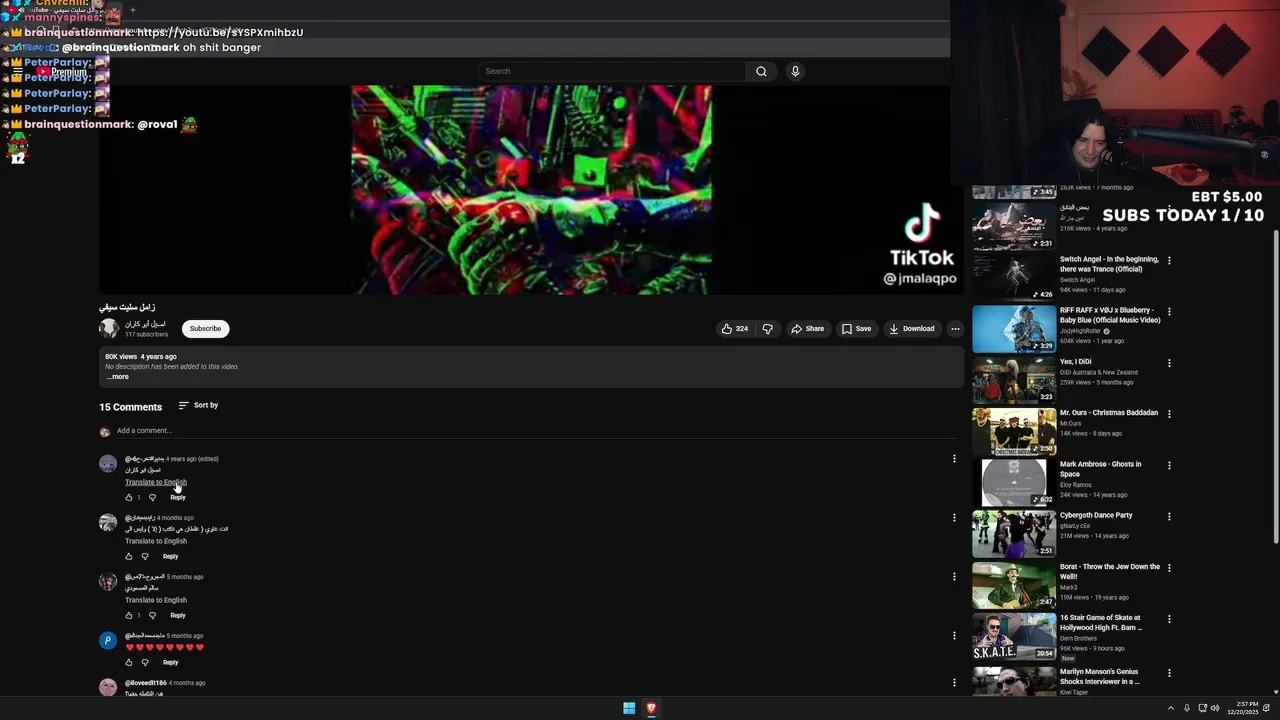Reply to the second comment from 4 months ago
The width and height of the screenshot is (1280, 720).
(170, 556)
